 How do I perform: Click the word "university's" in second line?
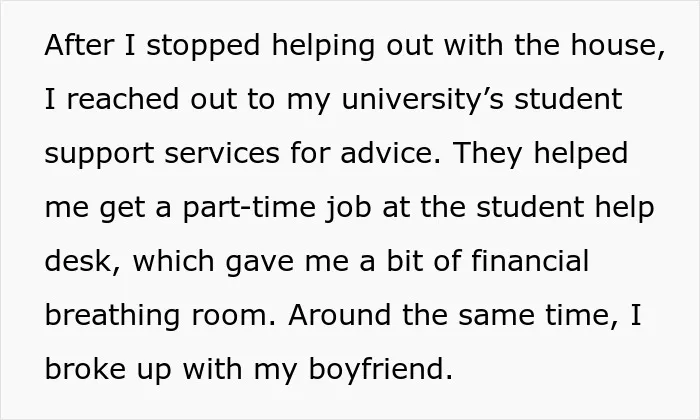coord(422,100)
